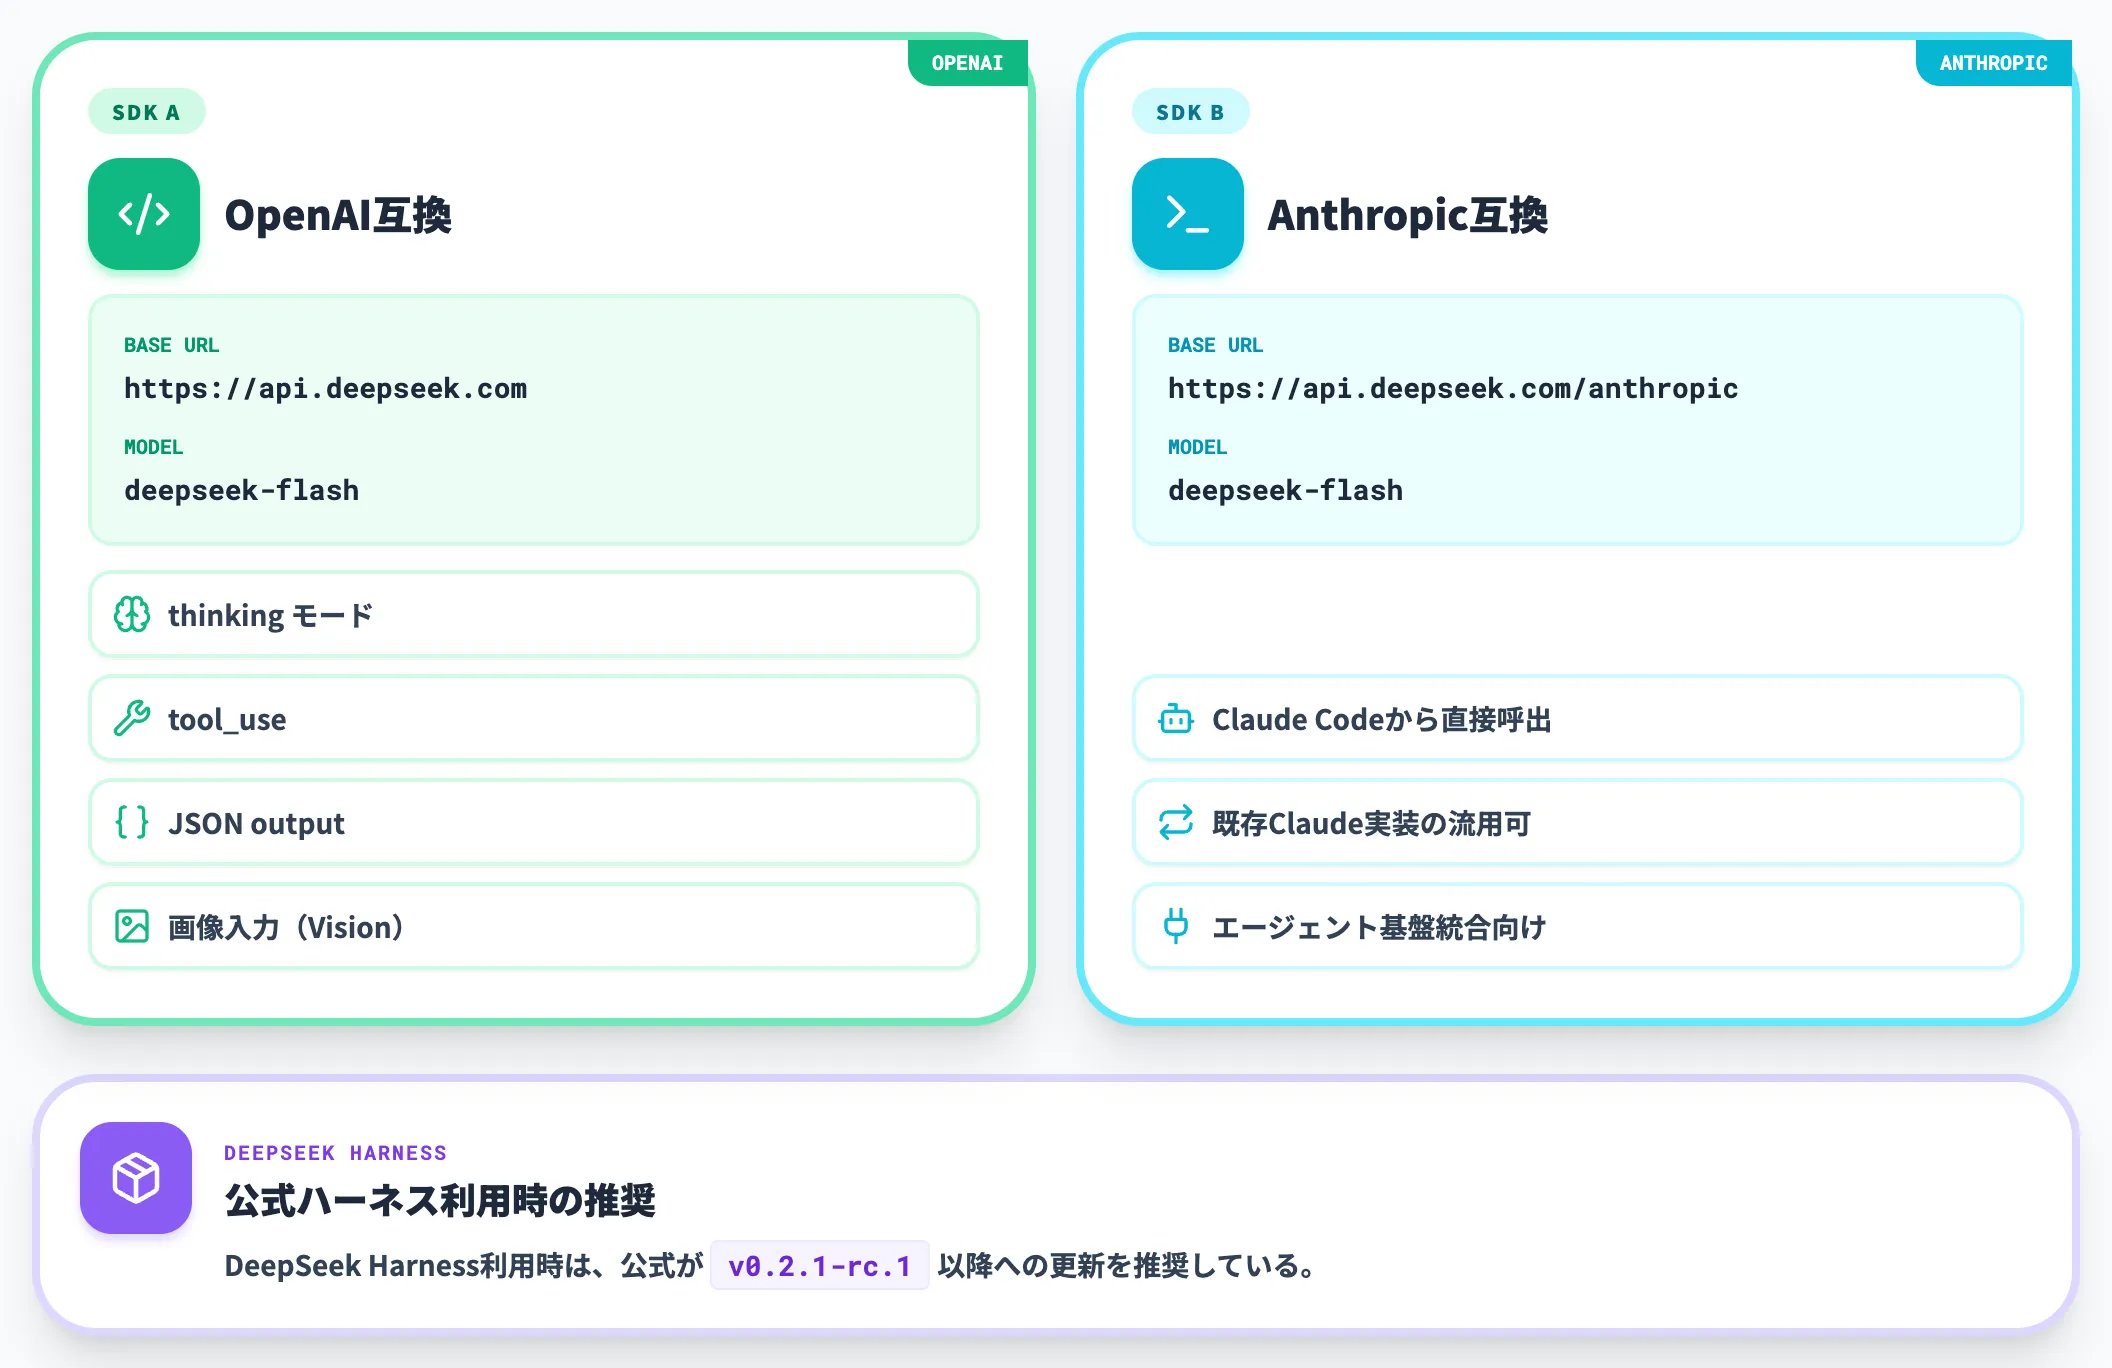The width and height of the screenshot is (2112, 1368).
Task: Click the JSON output feature text
Action: [256, 823]
